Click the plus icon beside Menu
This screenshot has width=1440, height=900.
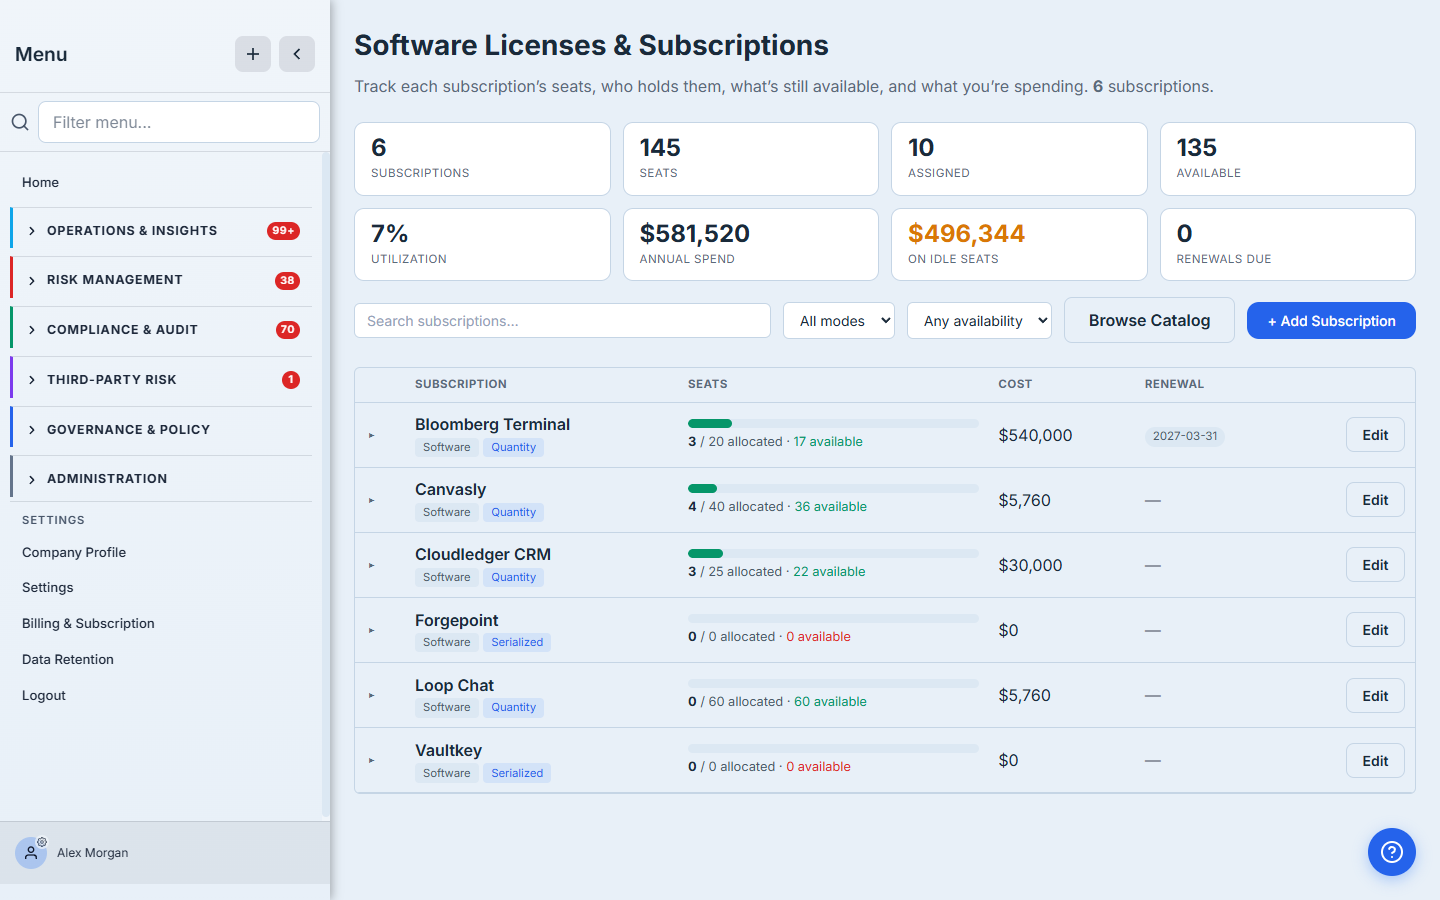253,54
